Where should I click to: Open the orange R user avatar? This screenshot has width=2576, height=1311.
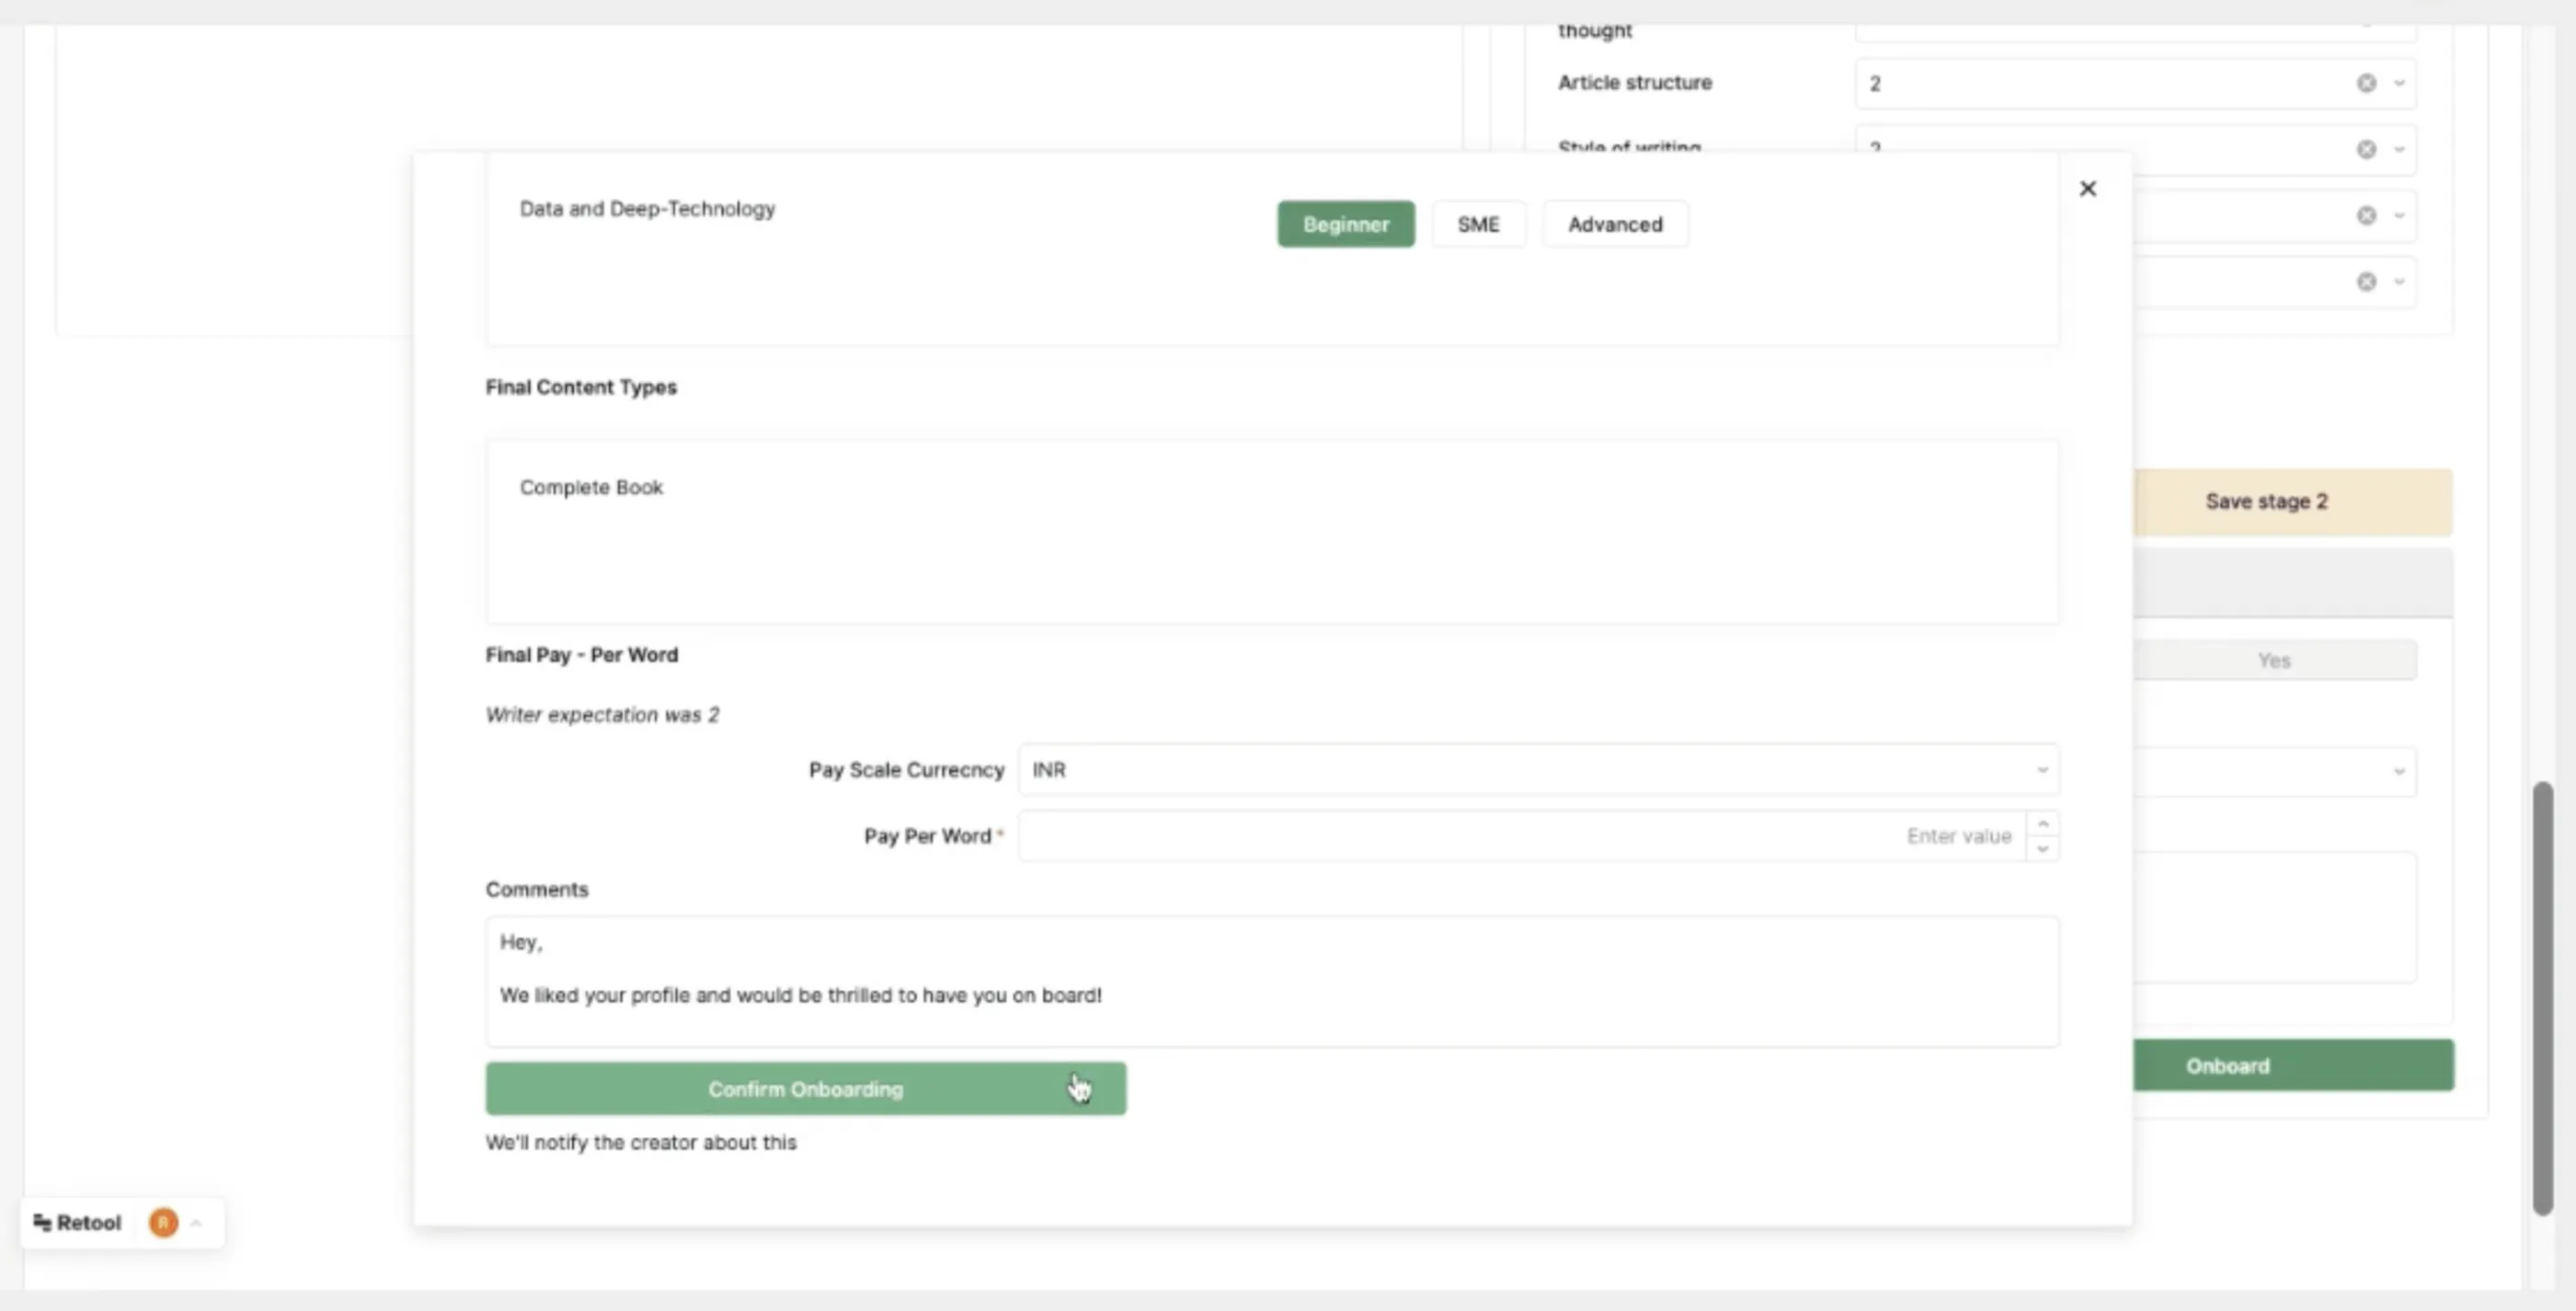pyautogui.click(x=163, y=1222)
